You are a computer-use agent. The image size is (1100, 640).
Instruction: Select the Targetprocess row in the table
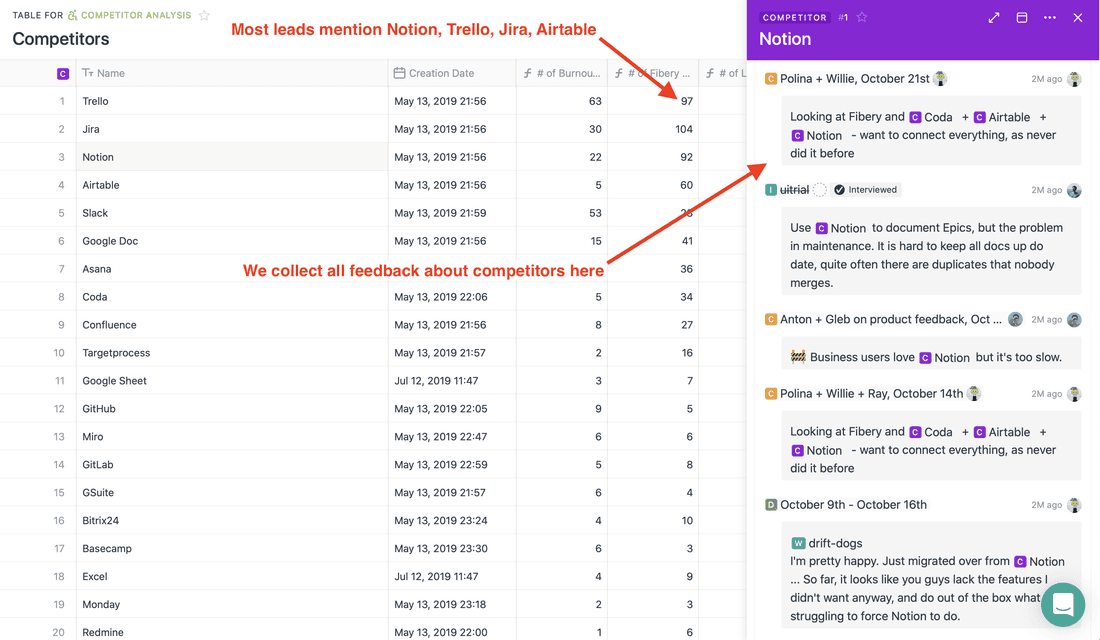coord(116,353)
